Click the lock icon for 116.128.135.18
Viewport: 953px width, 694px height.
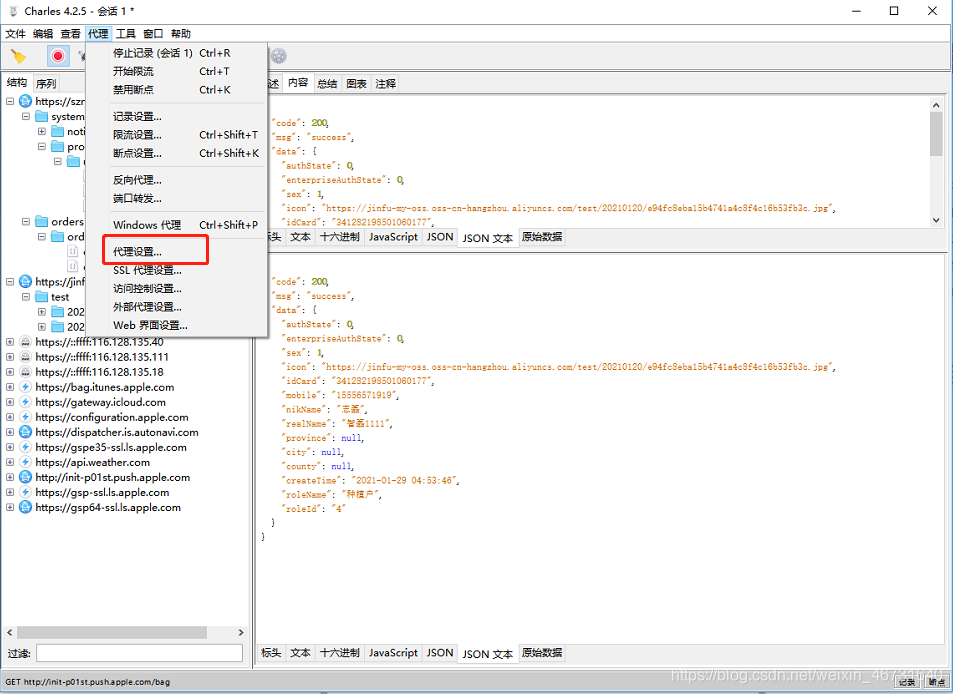[x=26, y=372]
